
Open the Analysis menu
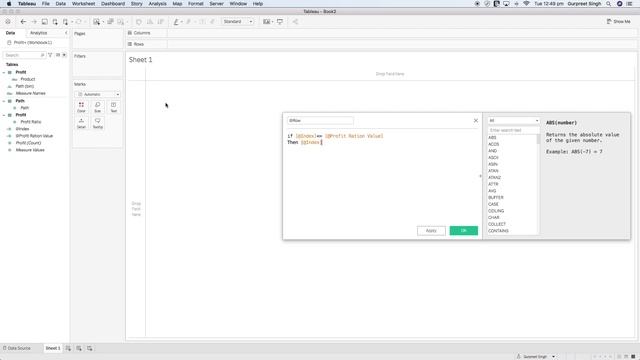(157, 4)
